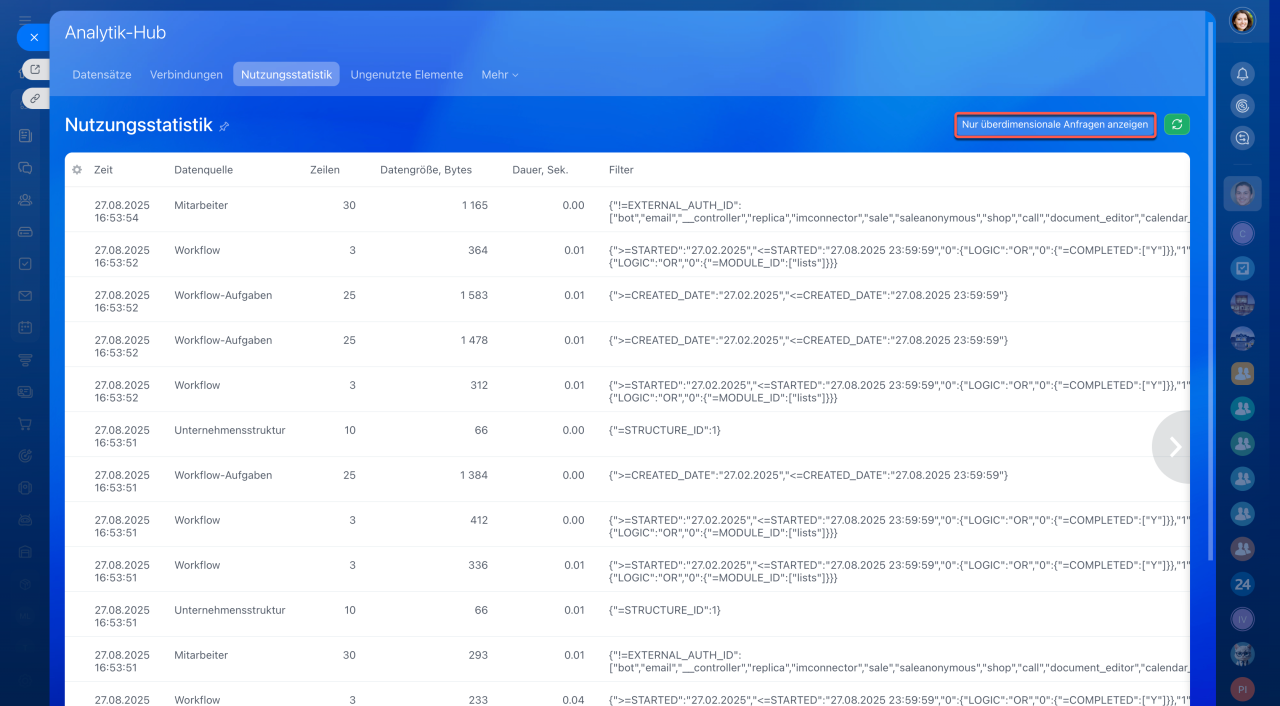Click the Dauer, Sek. column header
Screen dimensions: 1280x706
[540, 170]
